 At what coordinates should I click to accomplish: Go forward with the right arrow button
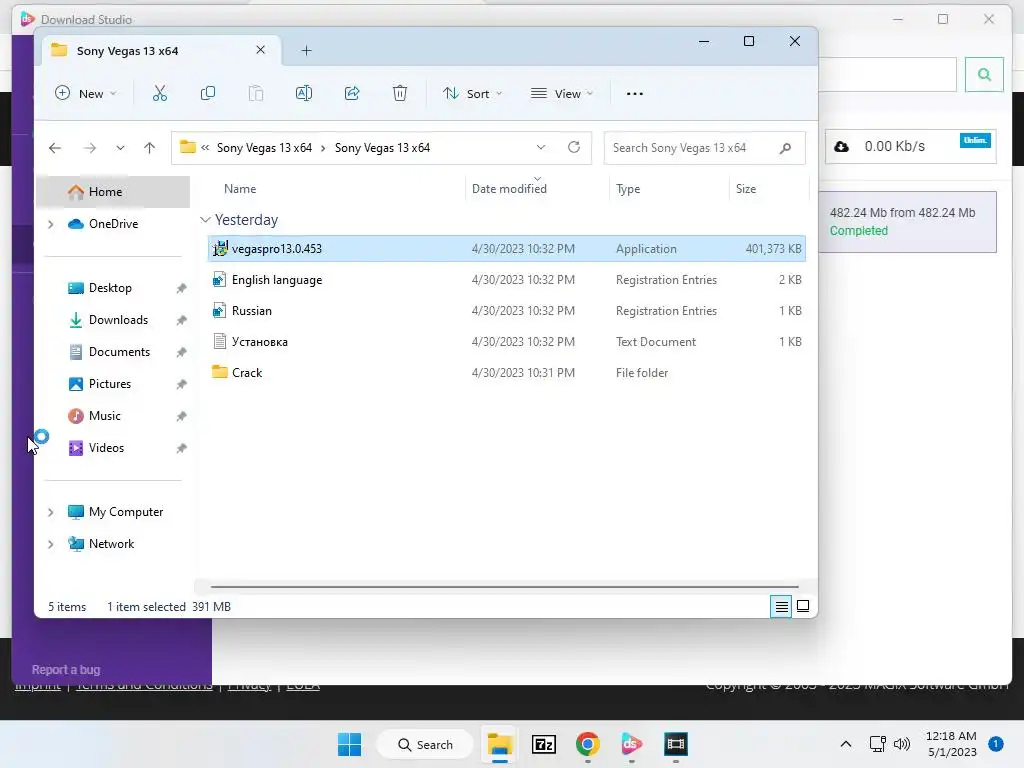point(89,148)
